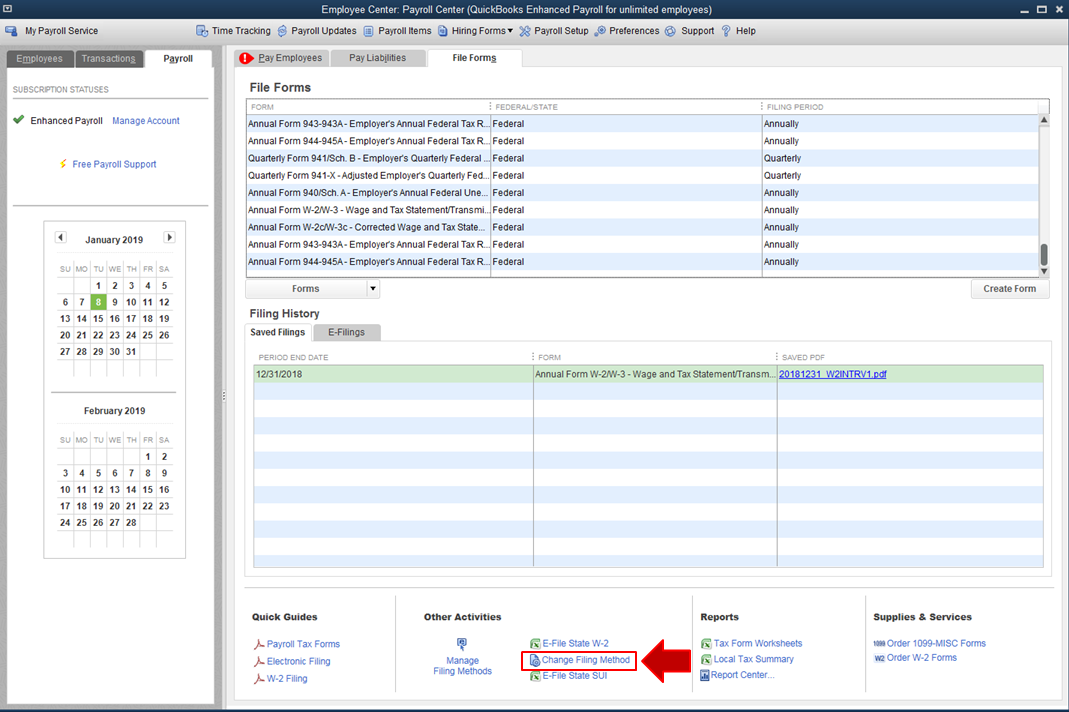Switch to the E-Filings tab
This screenshot has height=712, width=1069.
pyautogui.click(x=346, y=332)
